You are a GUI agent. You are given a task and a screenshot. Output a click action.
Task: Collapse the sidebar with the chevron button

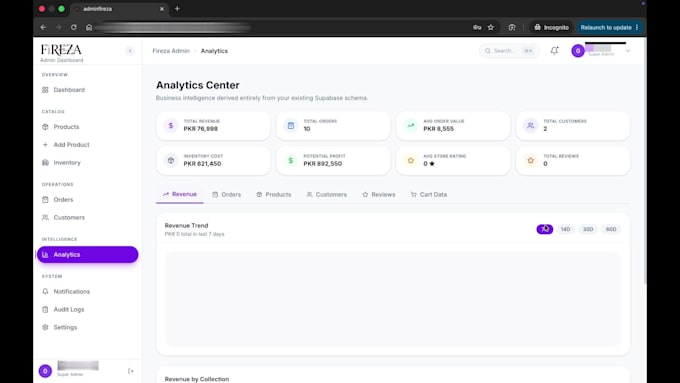pyautogui.click(x=130, y=51)
